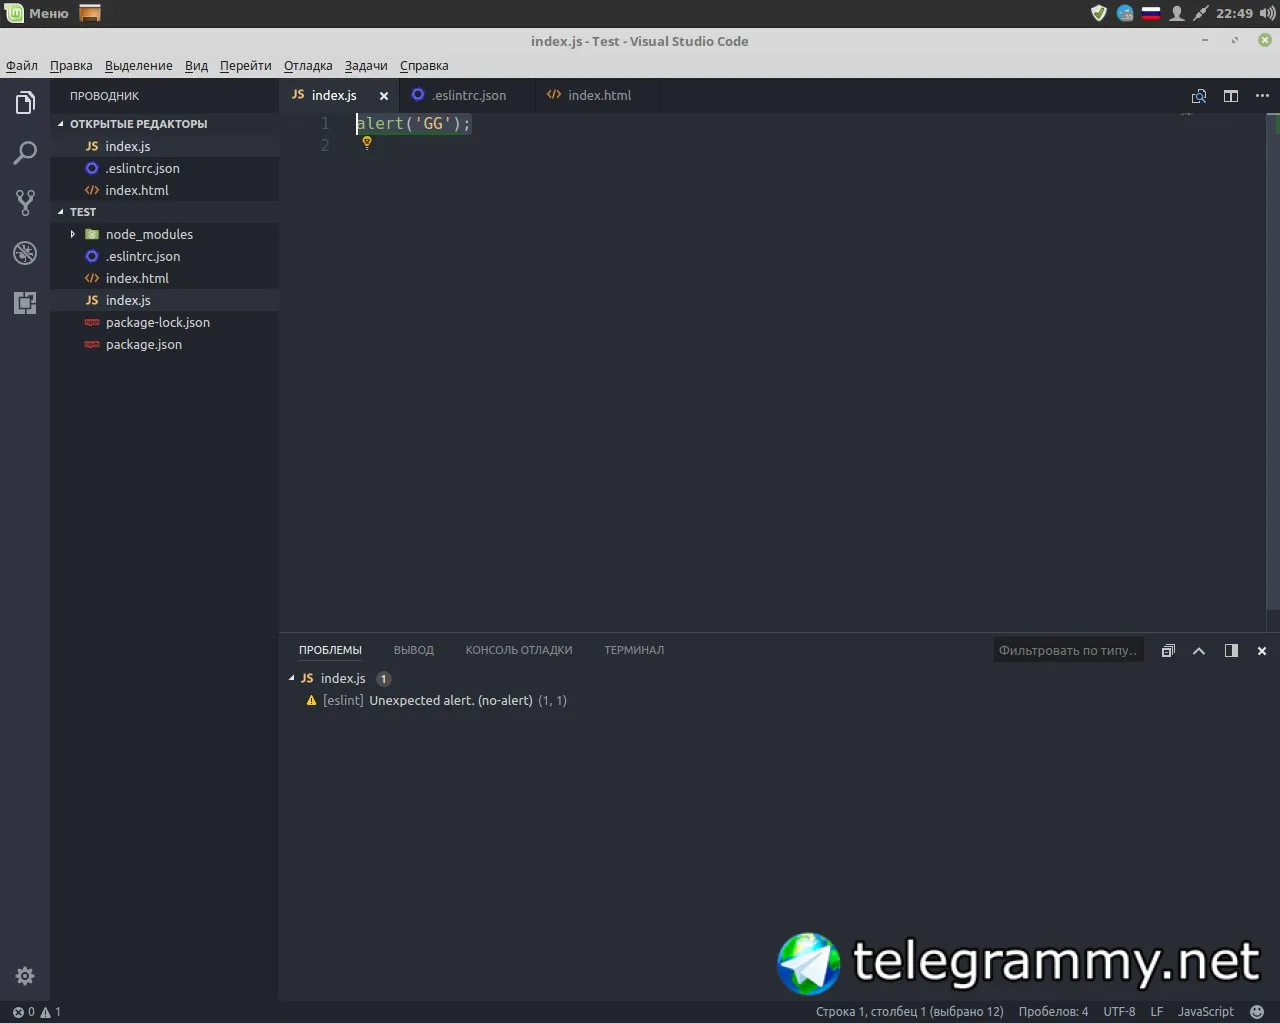
Task: Click the JavaScript language mode button
Action: click(x=1205, y=1012)
